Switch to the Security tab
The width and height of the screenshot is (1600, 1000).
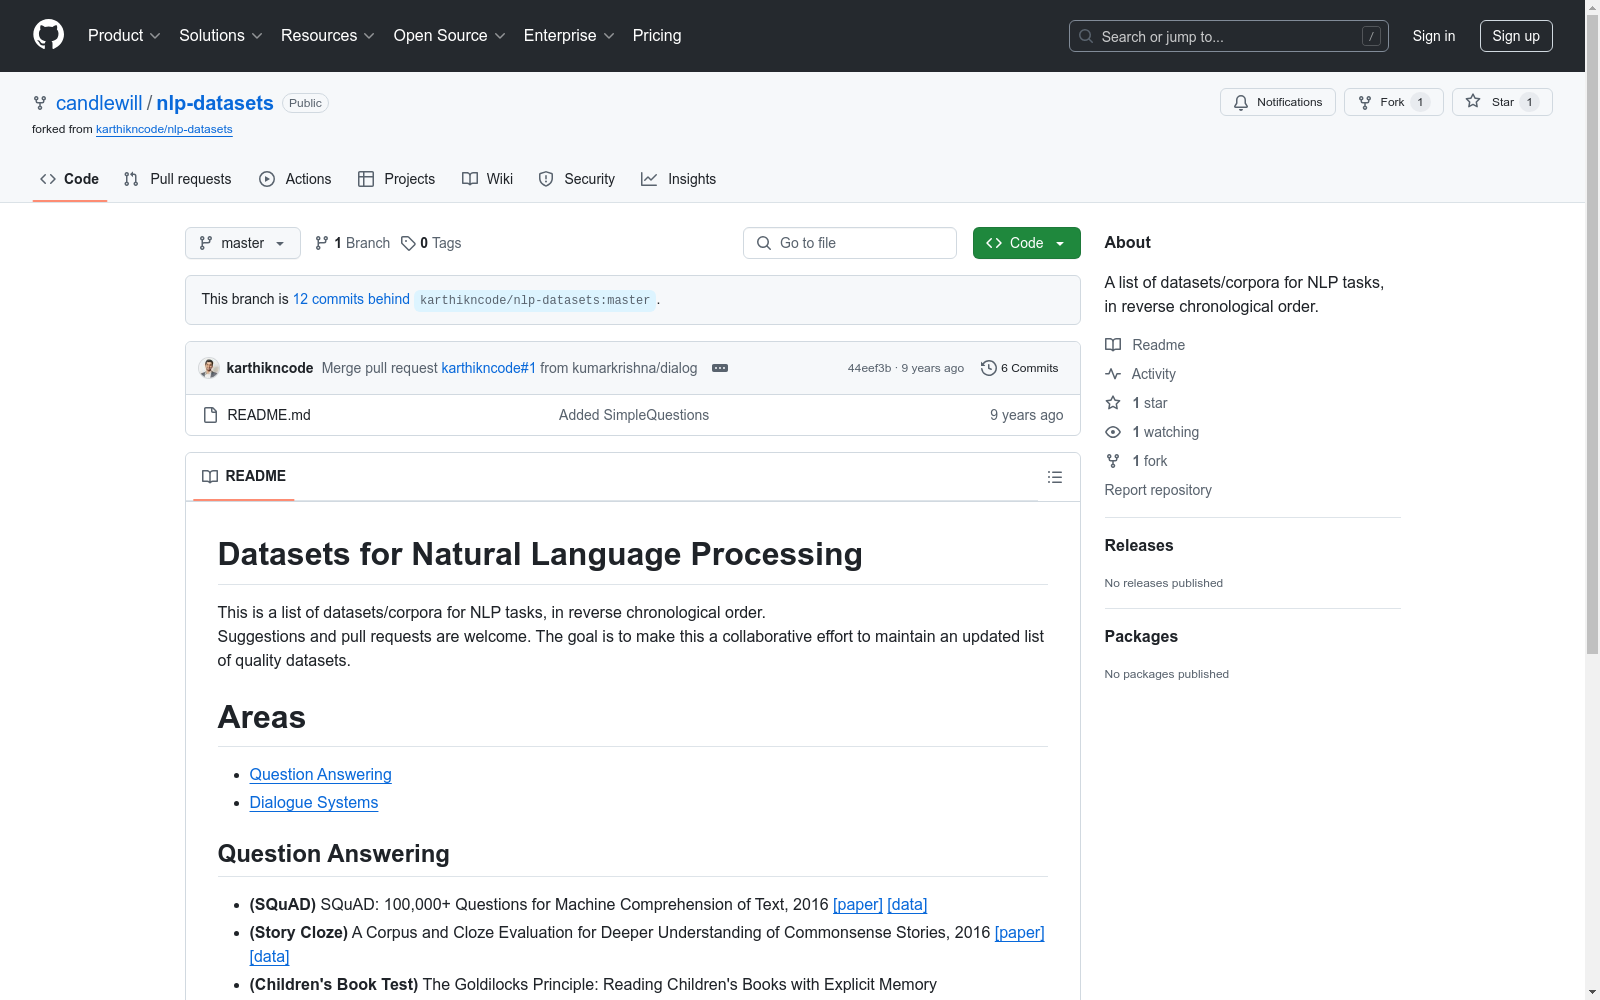pyautogui.click(x=577, y=179)
